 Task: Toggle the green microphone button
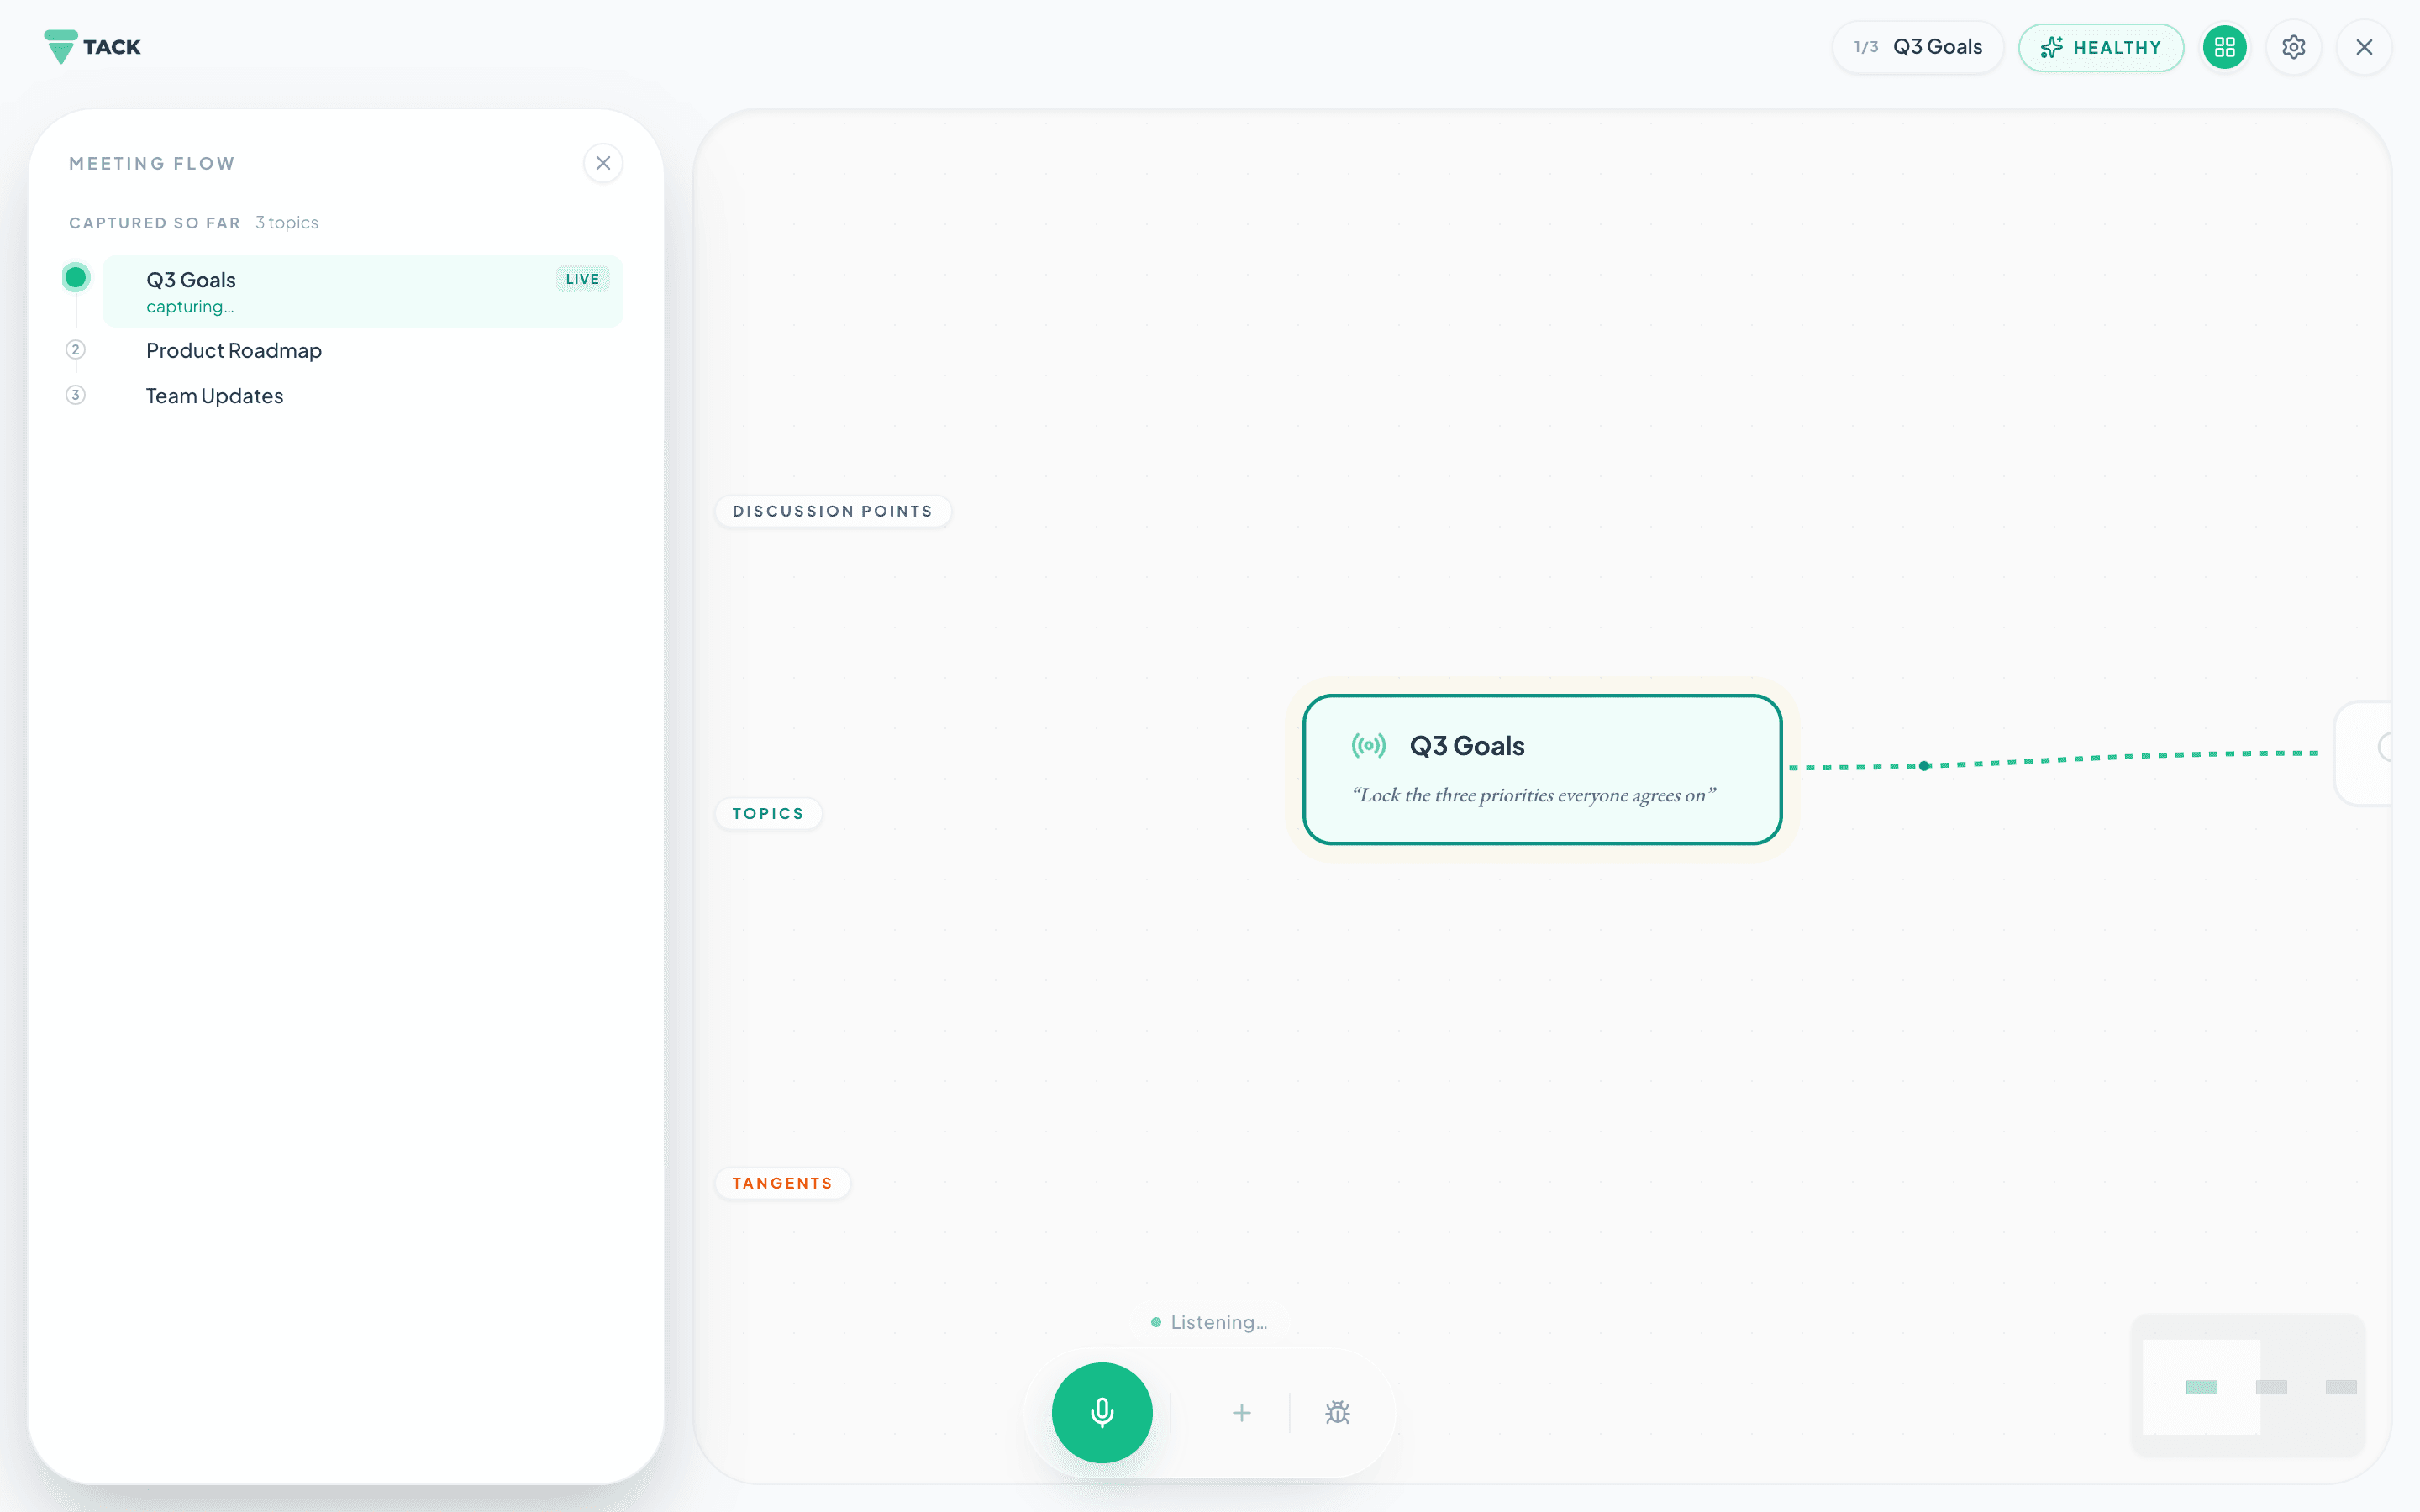1102,1412
